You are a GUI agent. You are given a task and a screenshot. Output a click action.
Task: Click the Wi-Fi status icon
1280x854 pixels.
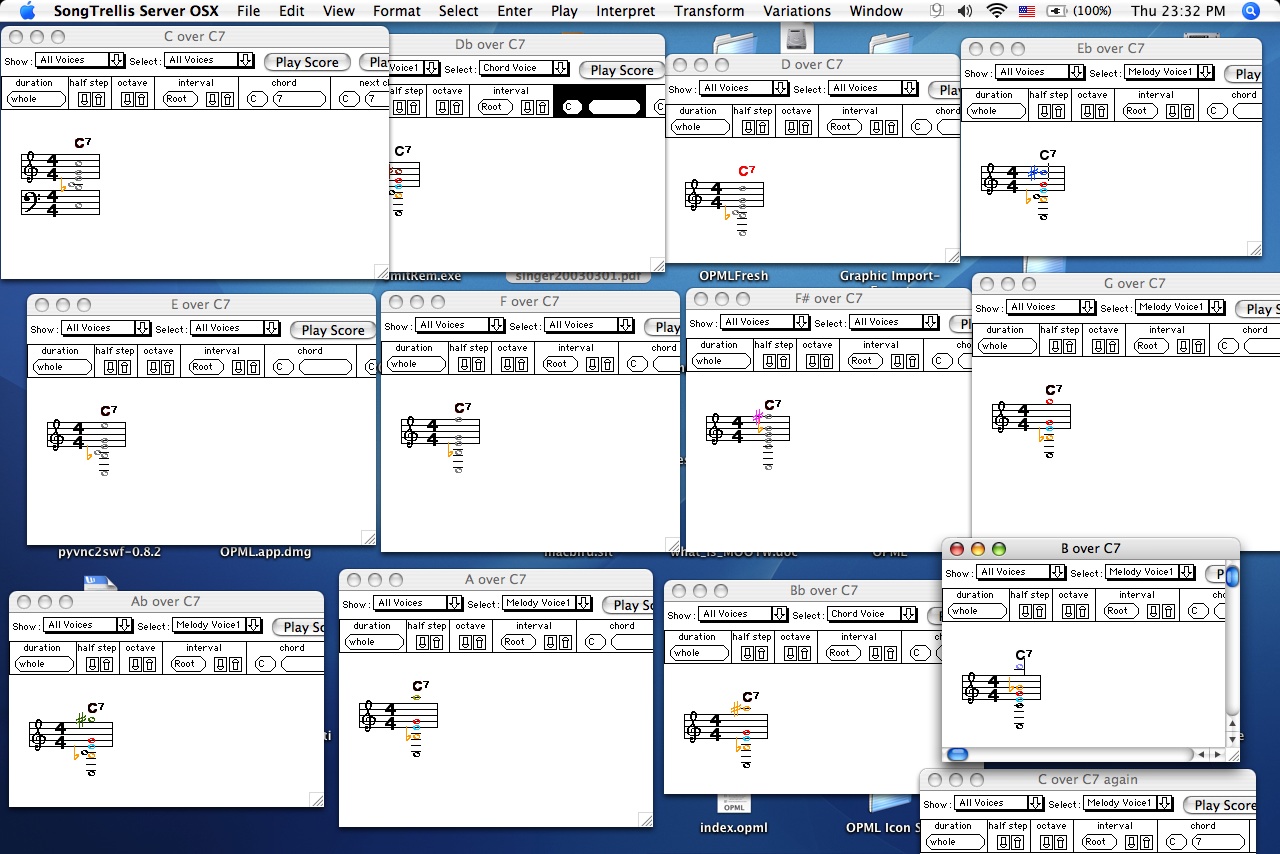coord(996,11)
